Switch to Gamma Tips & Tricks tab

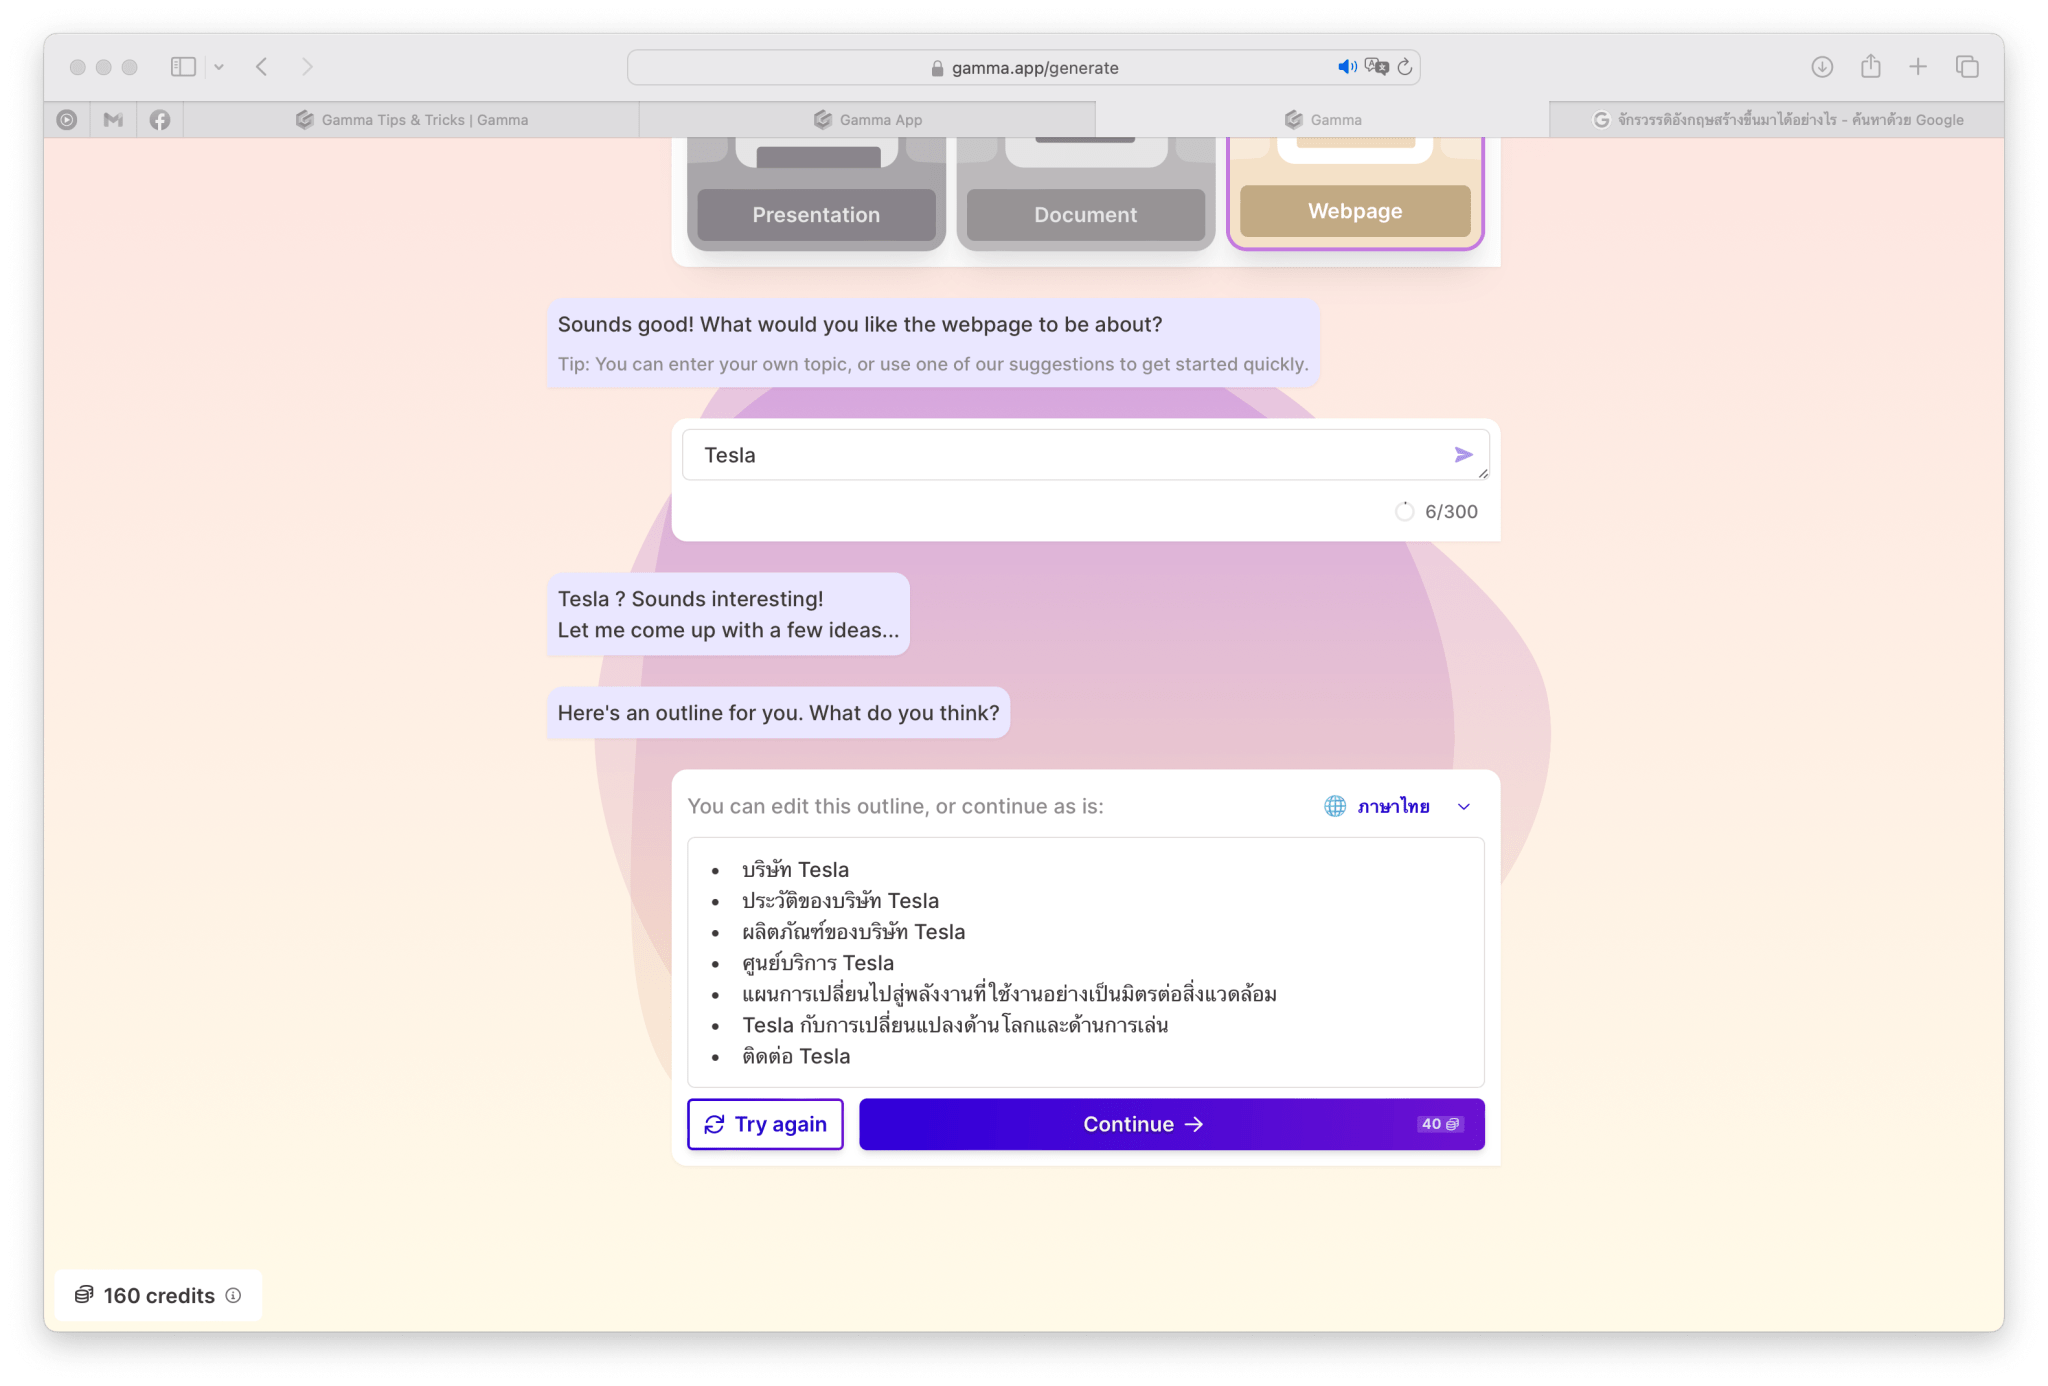[412, 120]
